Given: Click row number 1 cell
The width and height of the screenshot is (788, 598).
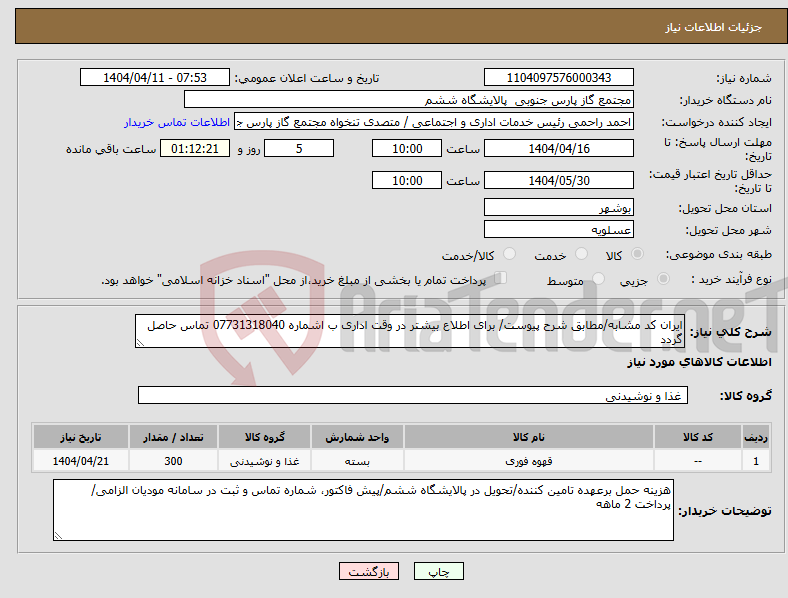Looking at the screenshot, I should click(x=756, y=461).
